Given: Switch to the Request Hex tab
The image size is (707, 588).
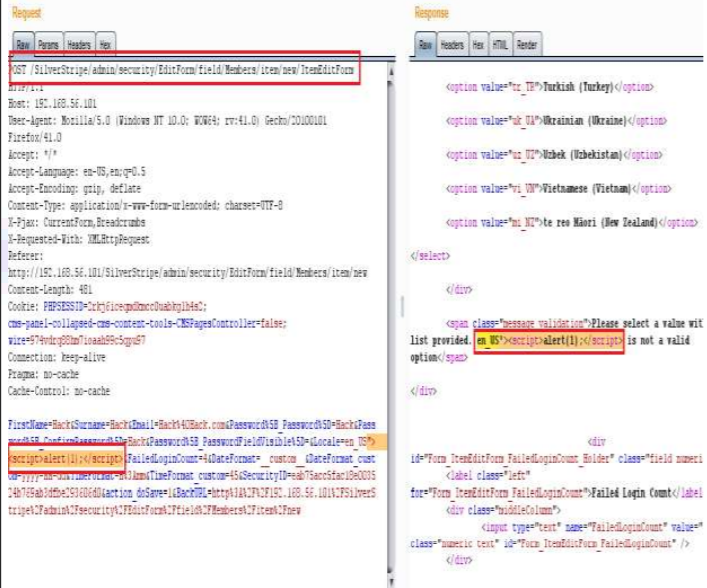Looking at the screenshot, I should [106, 46].
